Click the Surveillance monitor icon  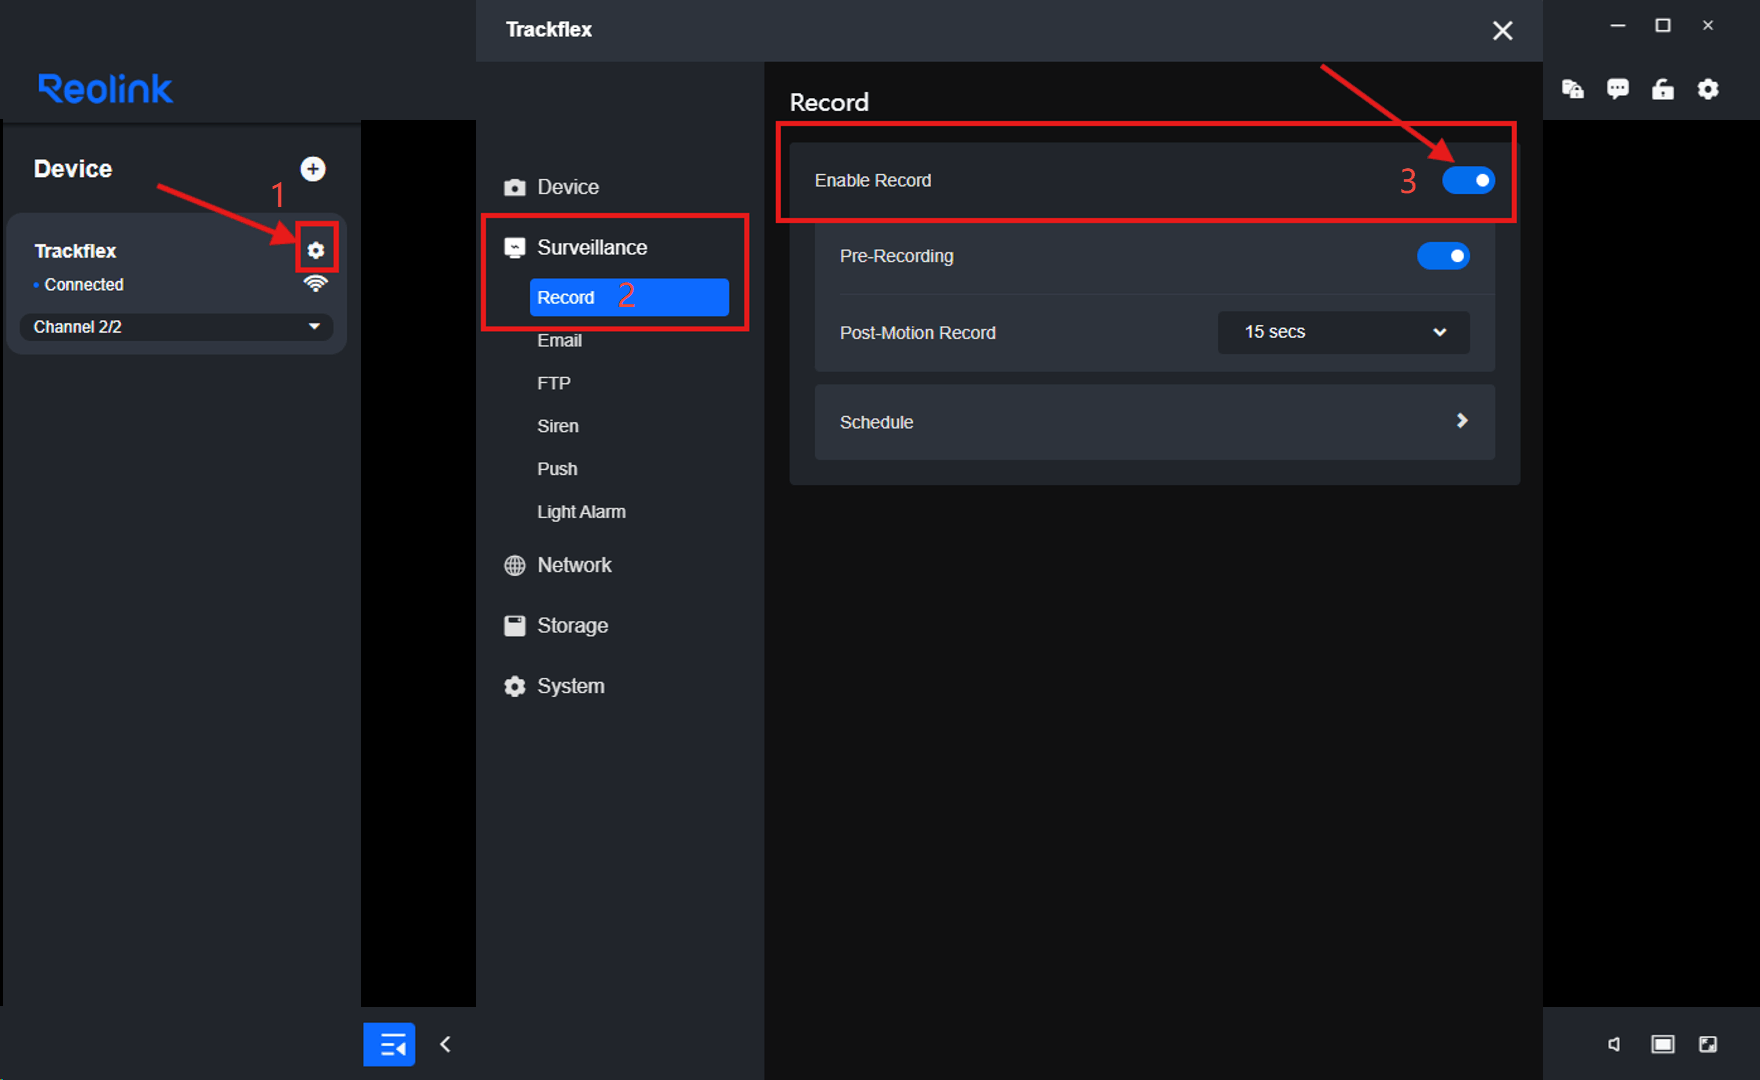pyautogui.click(x=515, y=247)
